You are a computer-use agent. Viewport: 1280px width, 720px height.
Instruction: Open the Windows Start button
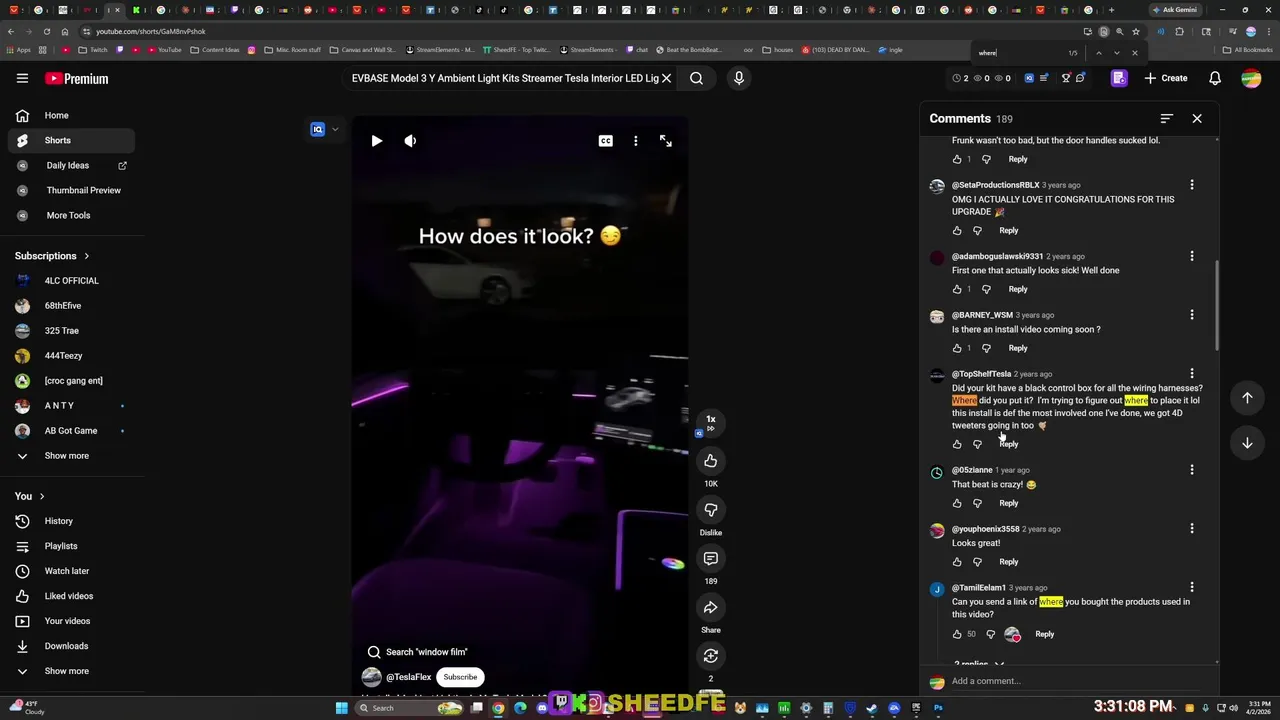(x=341, y=708)
